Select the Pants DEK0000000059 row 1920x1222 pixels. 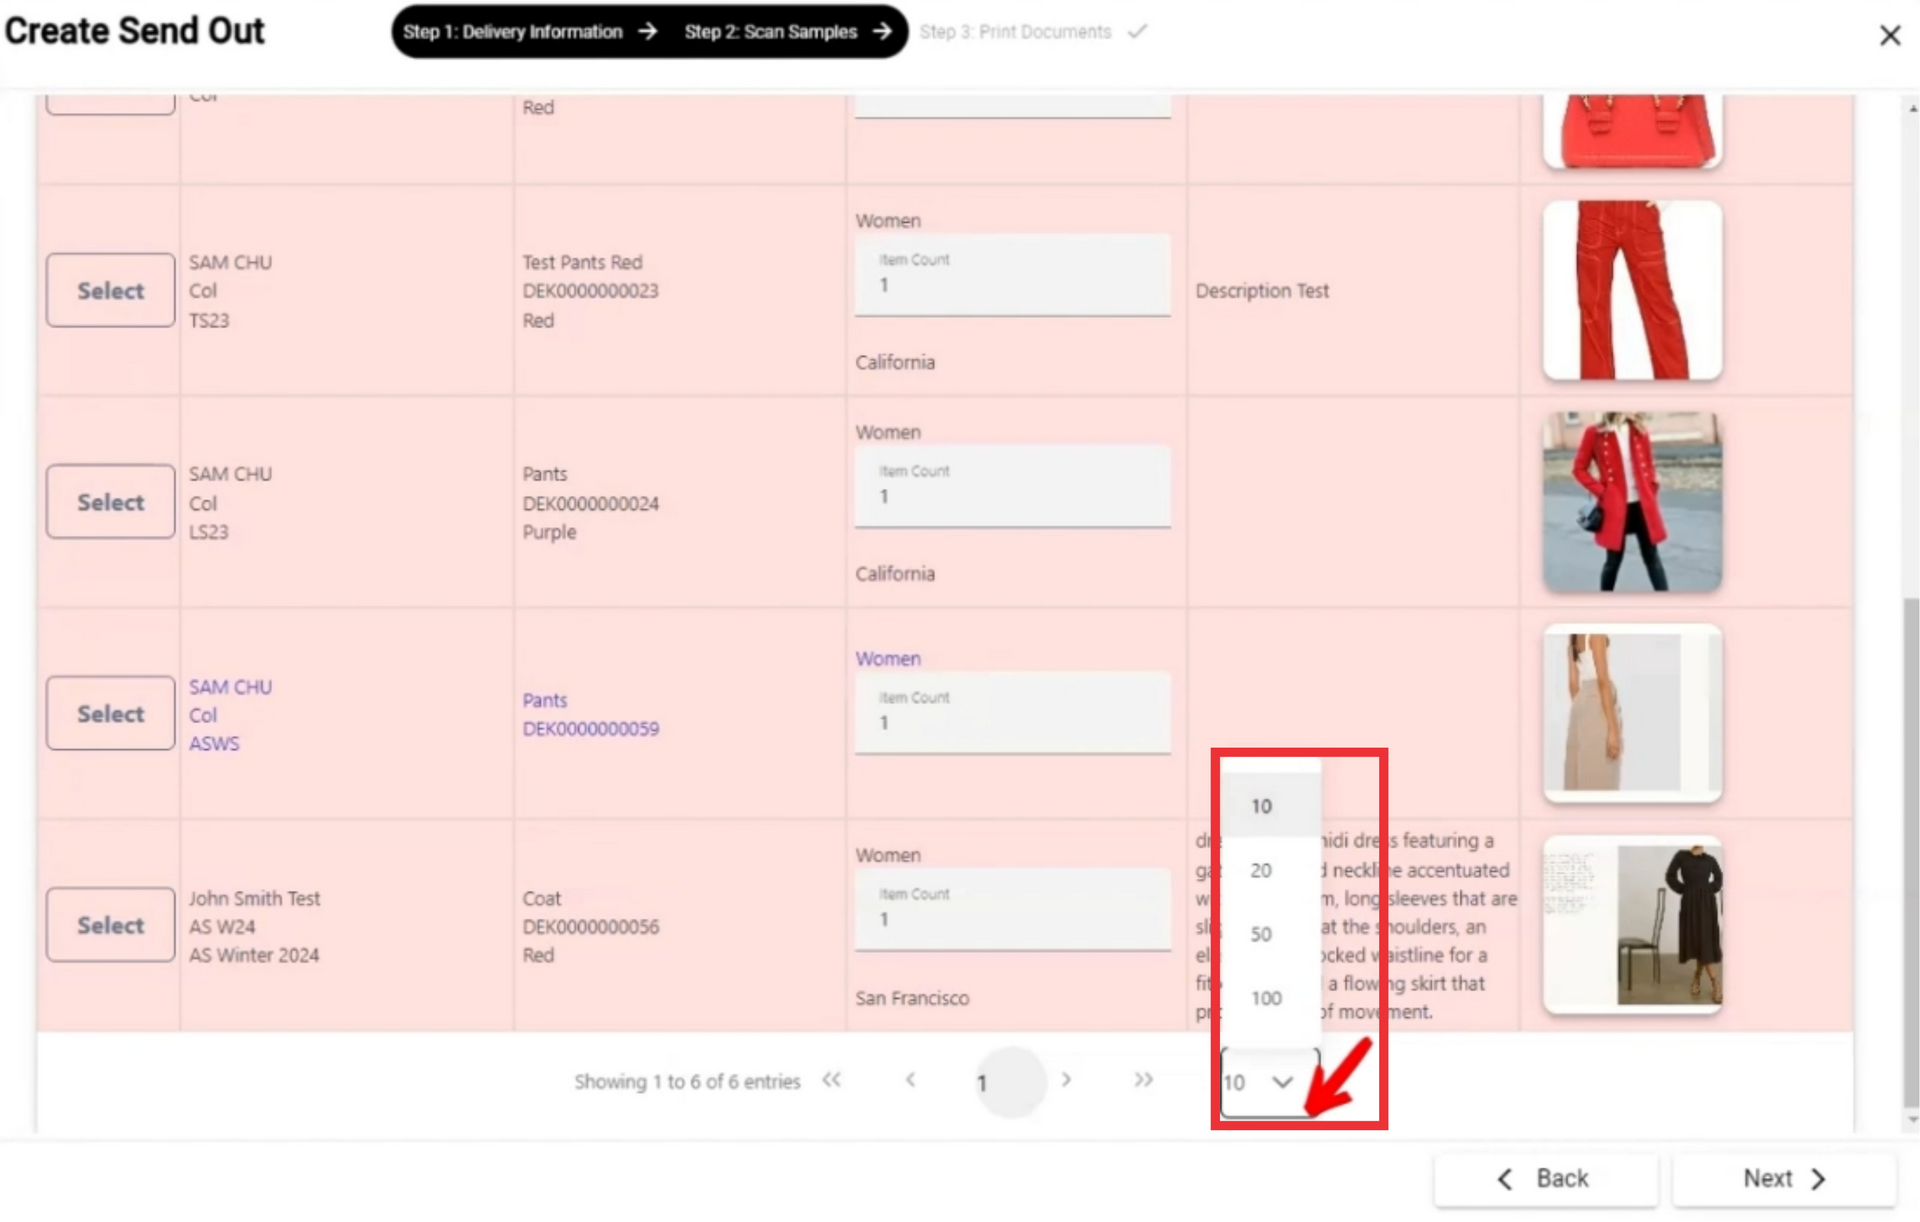coord(110,714)
